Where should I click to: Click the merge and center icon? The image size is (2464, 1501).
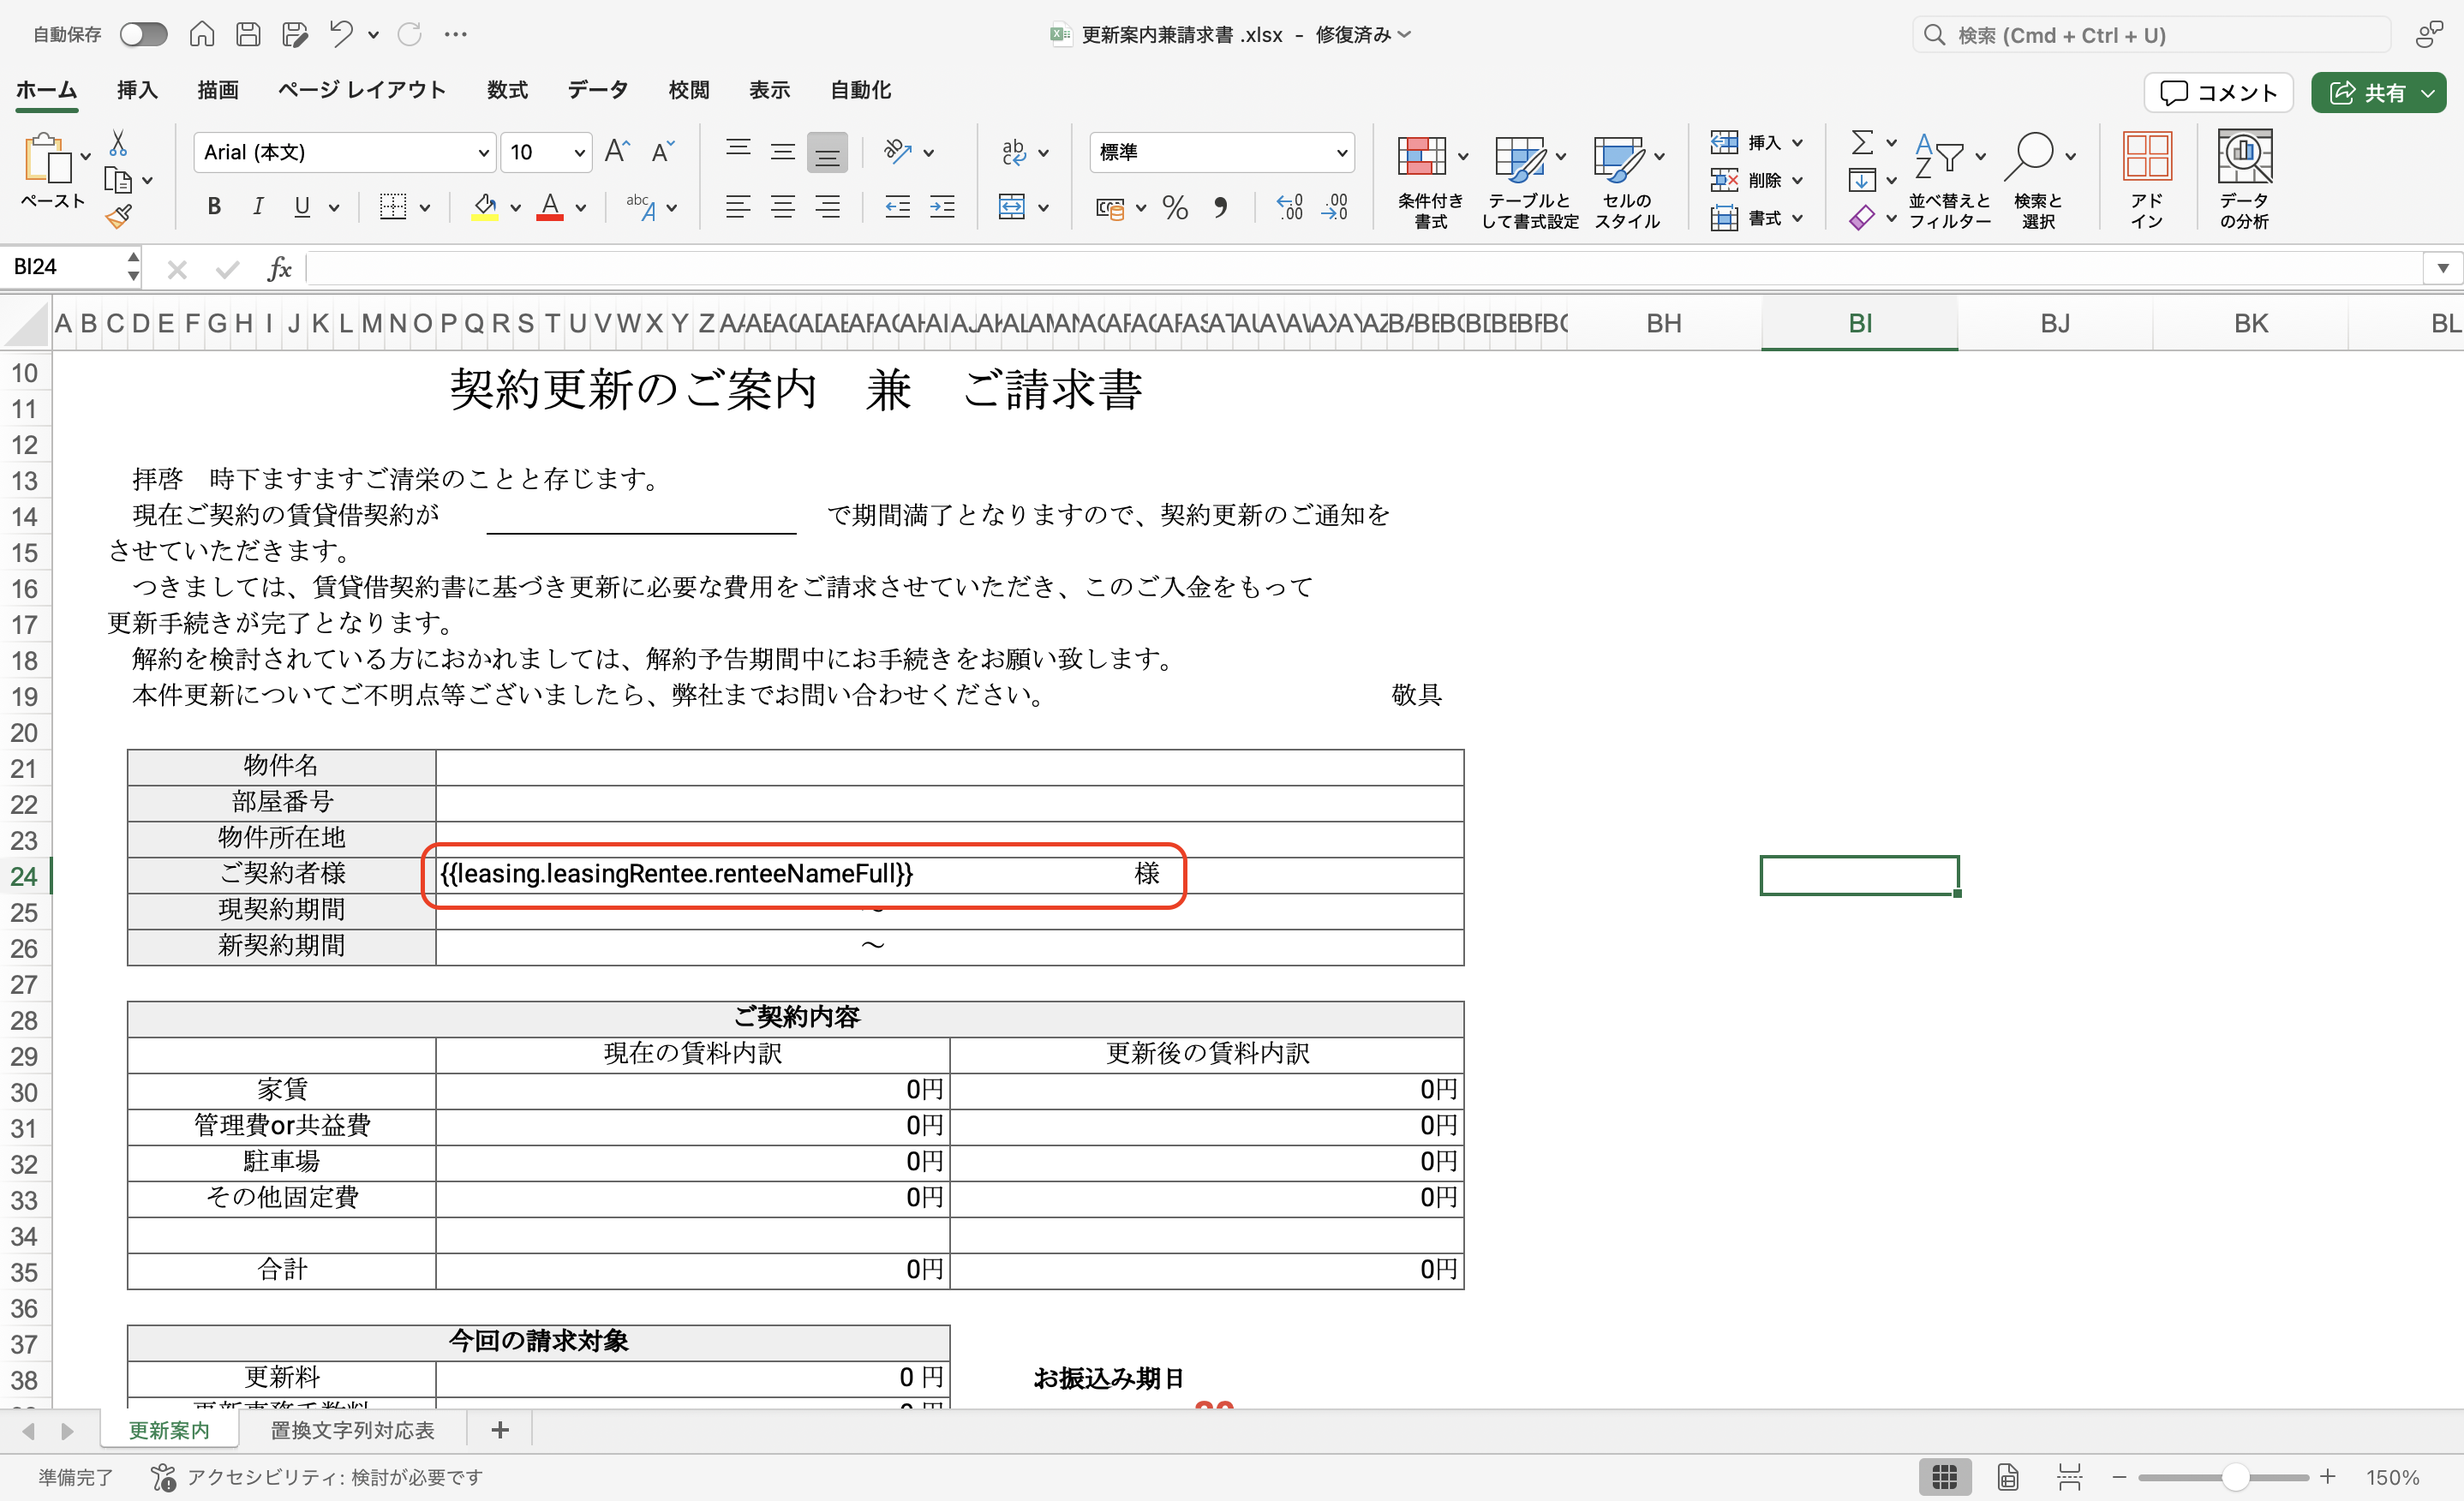1012,207
